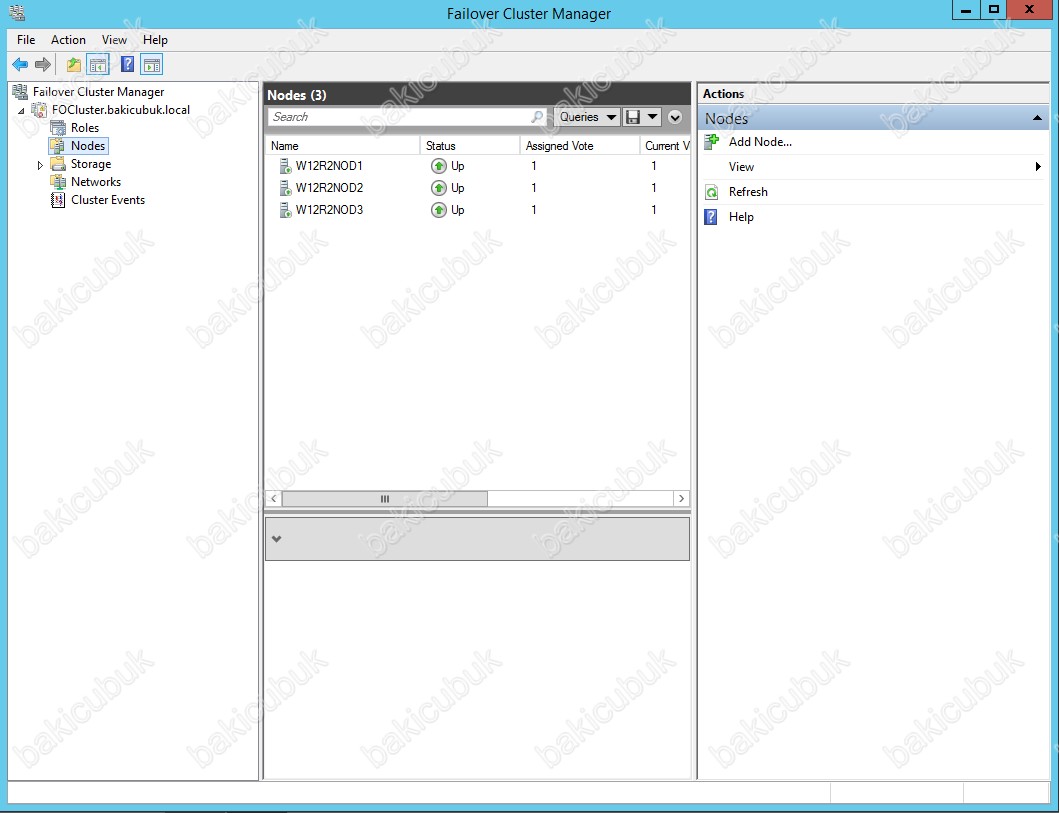Open Help from the toolbar question-mark icon
Screen dimensions: 1059x813
127,65
